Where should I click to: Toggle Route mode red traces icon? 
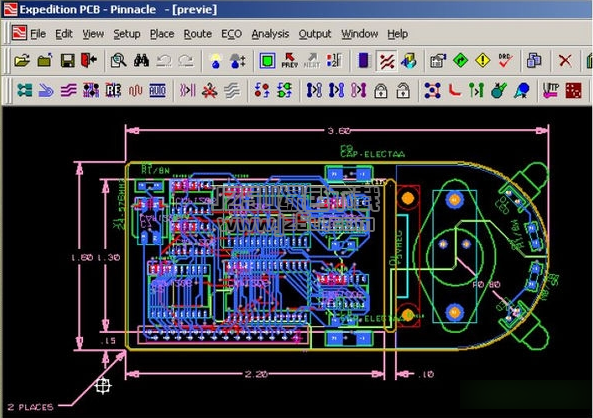coord(387,61)
